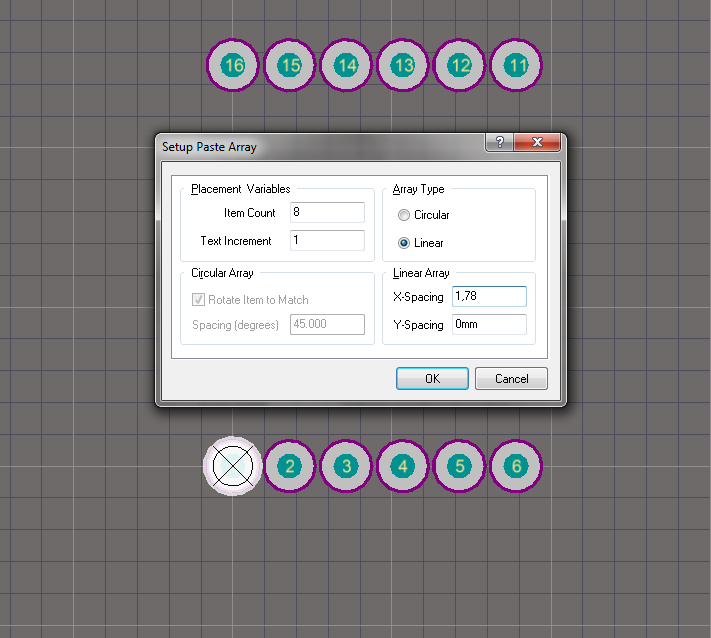Select pad 2 on the PCB
This screenshot has width=711, height=638.
tap(289, 466)
